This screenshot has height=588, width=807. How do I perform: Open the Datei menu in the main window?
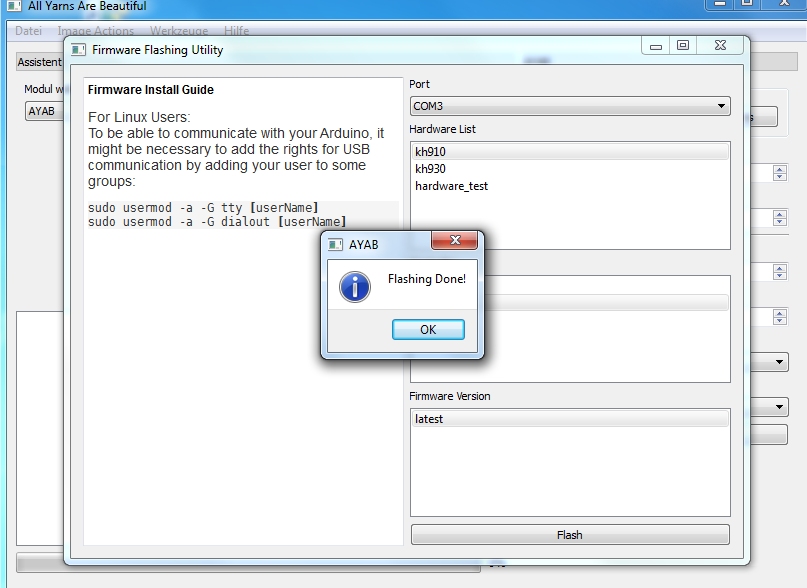pos(28,31)
